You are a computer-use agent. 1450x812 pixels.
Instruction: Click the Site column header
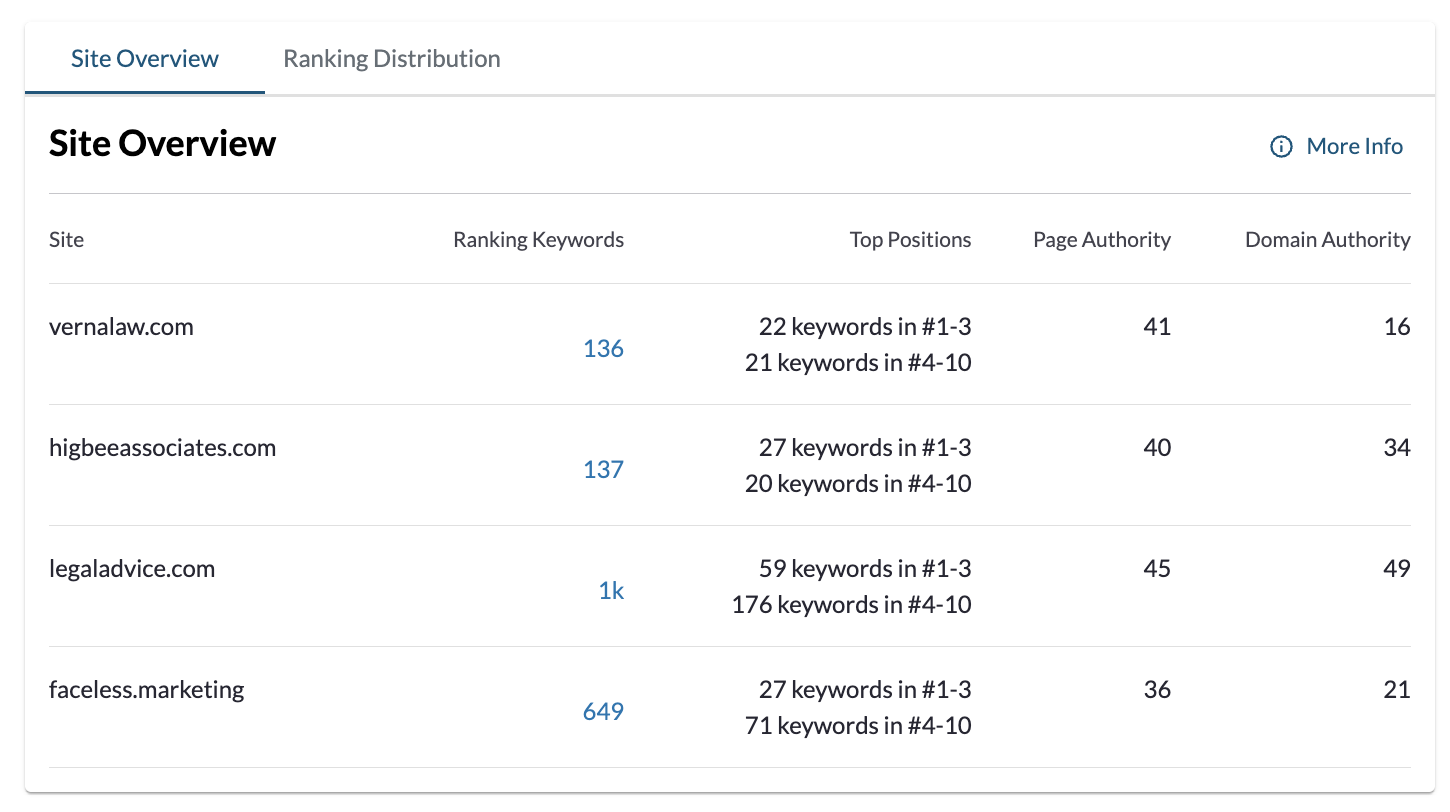(67, 240)
